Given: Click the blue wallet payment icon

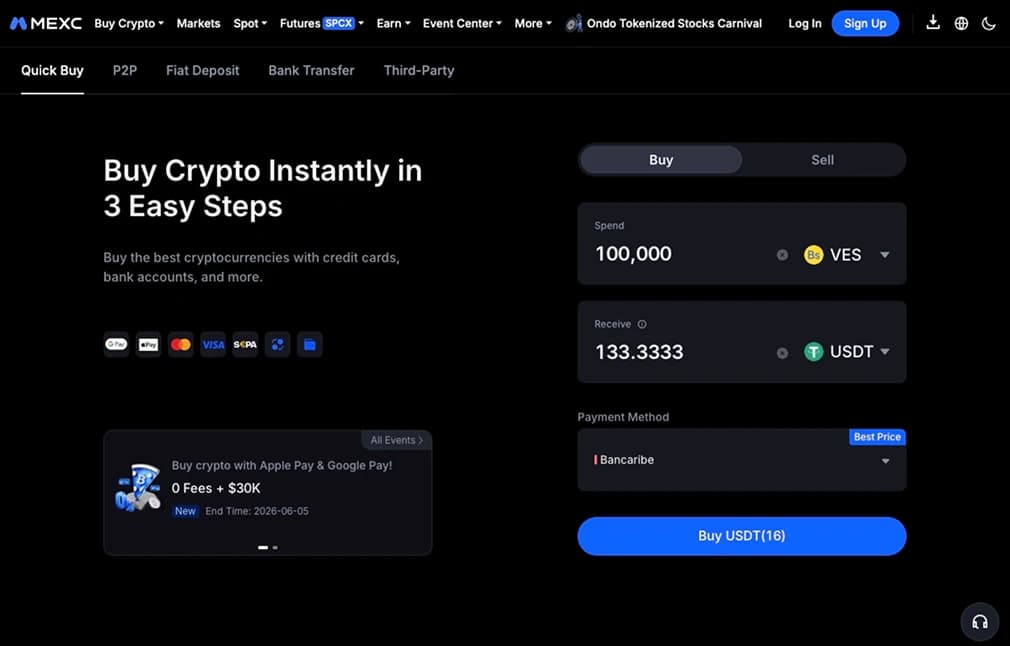Looking at the screenshot, I should [x=310, y=345].
